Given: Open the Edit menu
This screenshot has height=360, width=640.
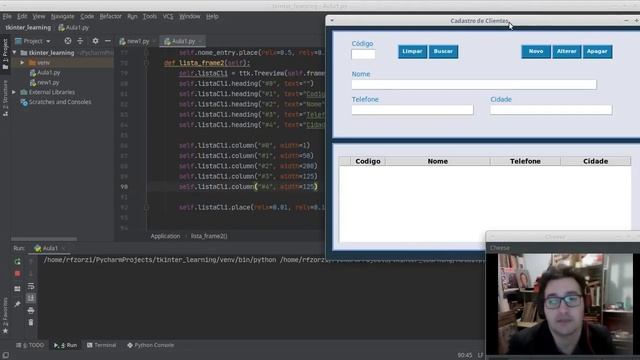Looking at the screenshot, I should coord(22,16).
